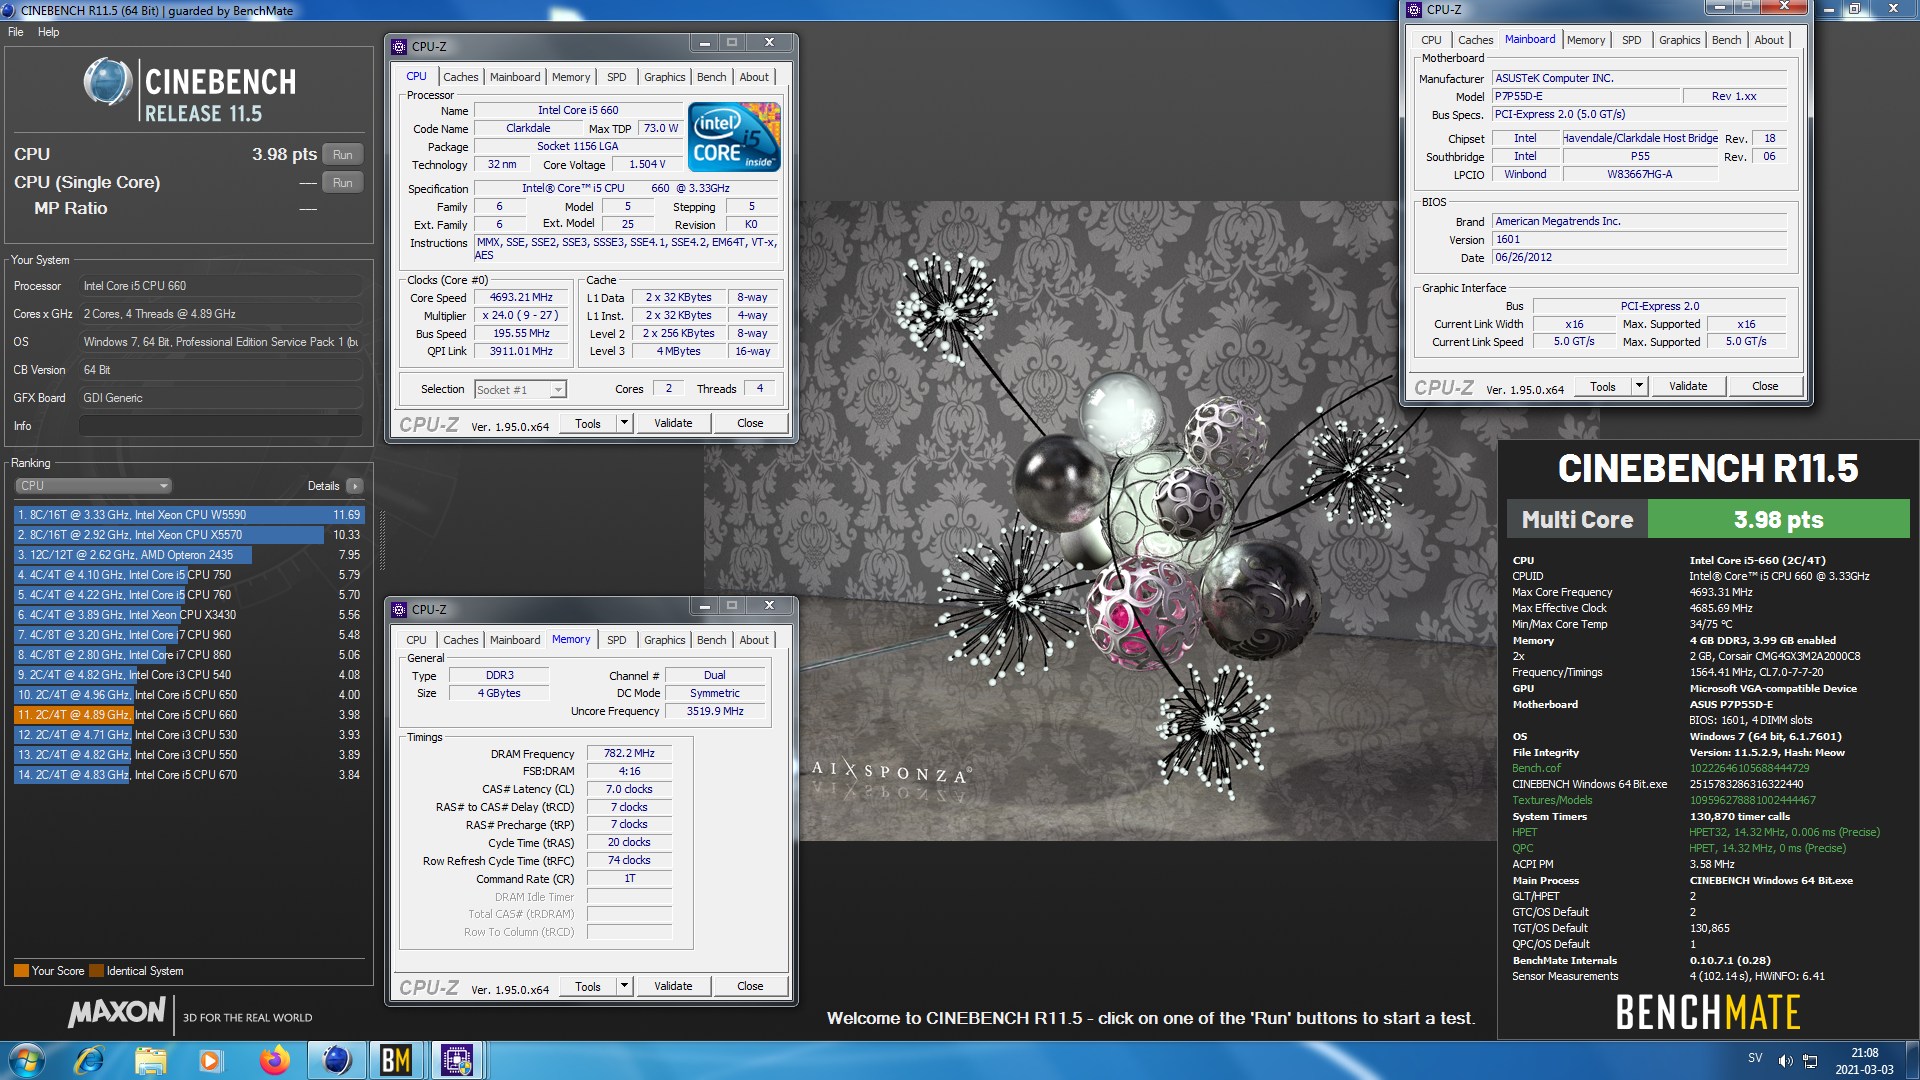Click Validate in Mainboard window
The image size is (1920, 1080).
[x=1688, y=386]
